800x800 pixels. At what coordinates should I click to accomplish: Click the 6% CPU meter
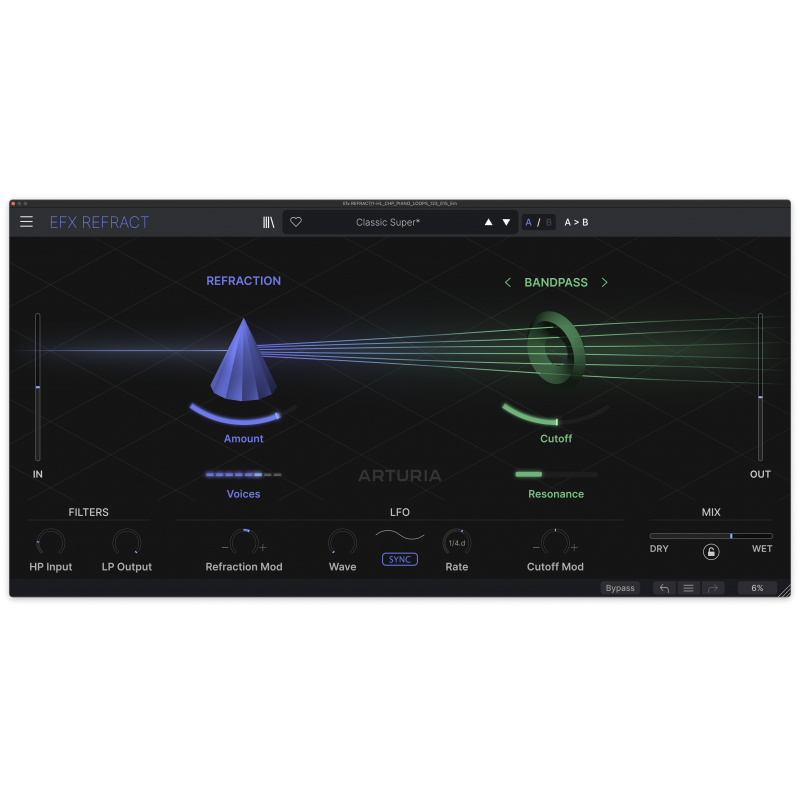(x=757, y=588)
